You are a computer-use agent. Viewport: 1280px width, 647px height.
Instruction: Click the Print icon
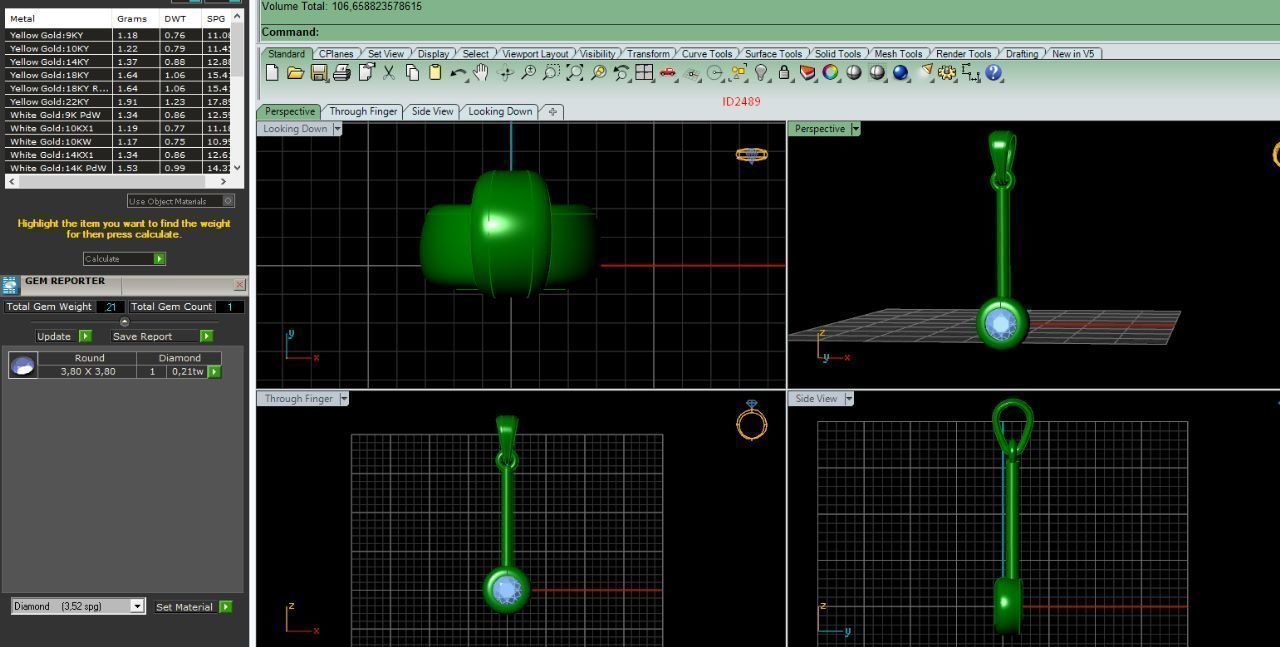coord(341,72)
